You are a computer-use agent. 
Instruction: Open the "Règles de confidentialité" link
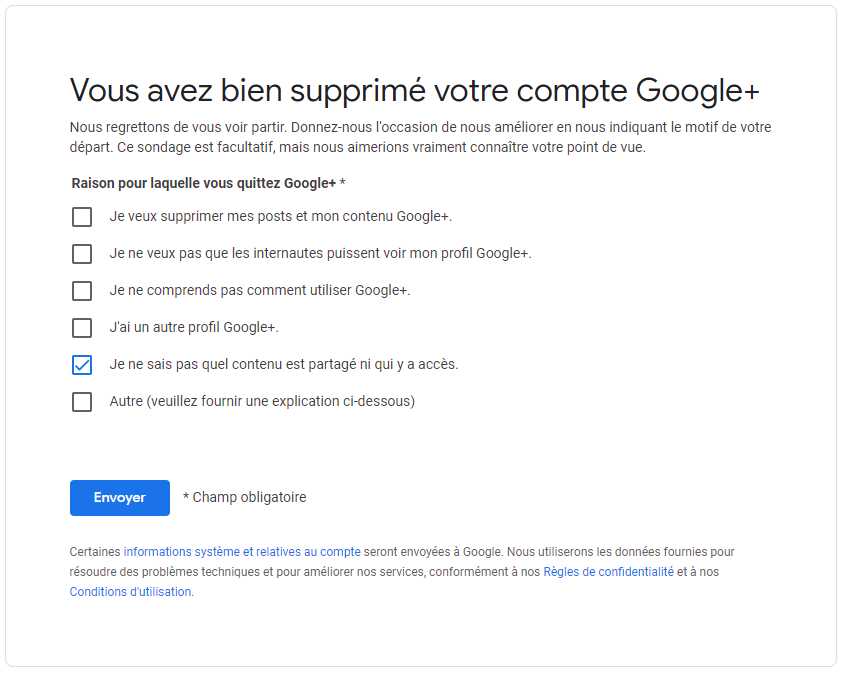pos(608,572)
